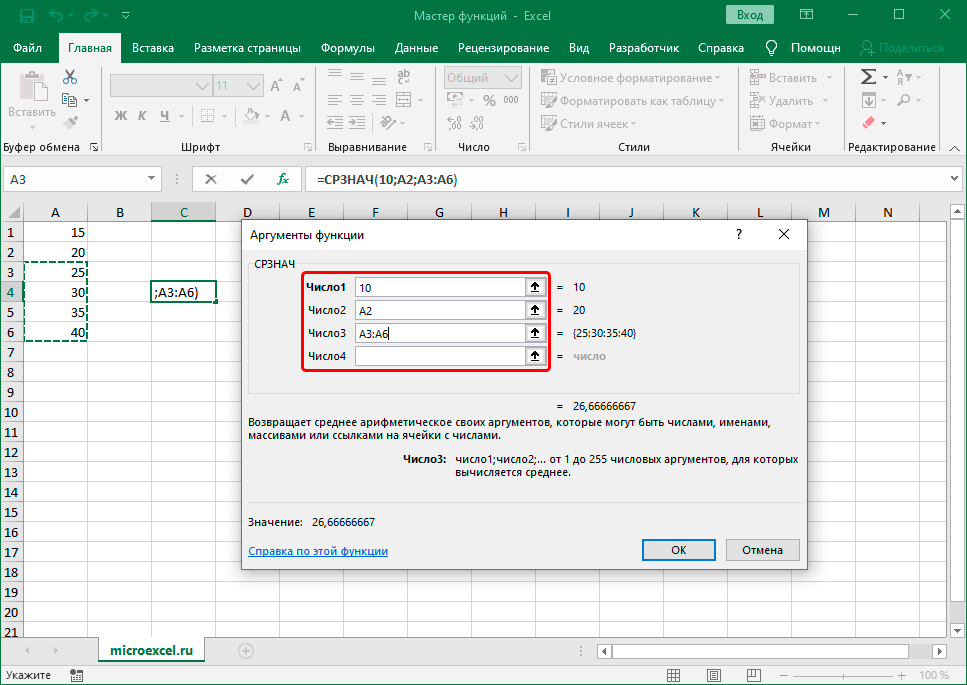Click the collapse button beside the Число1 field
967x685 pixels.
(x=535, y=287)
